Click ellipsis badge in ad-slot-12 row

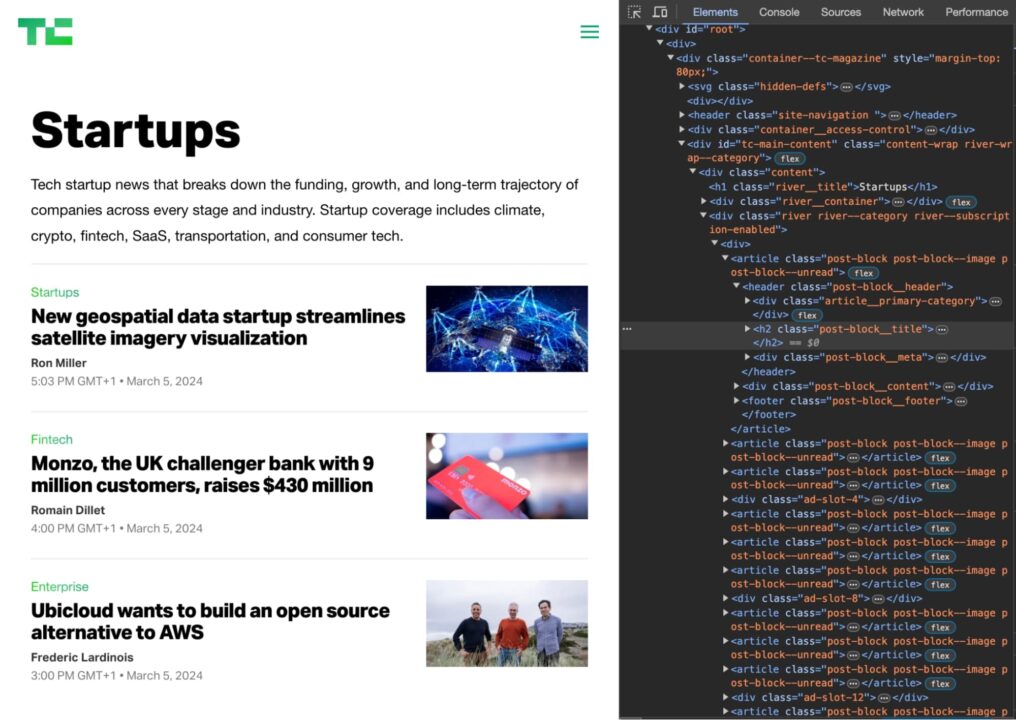(884, 698)
